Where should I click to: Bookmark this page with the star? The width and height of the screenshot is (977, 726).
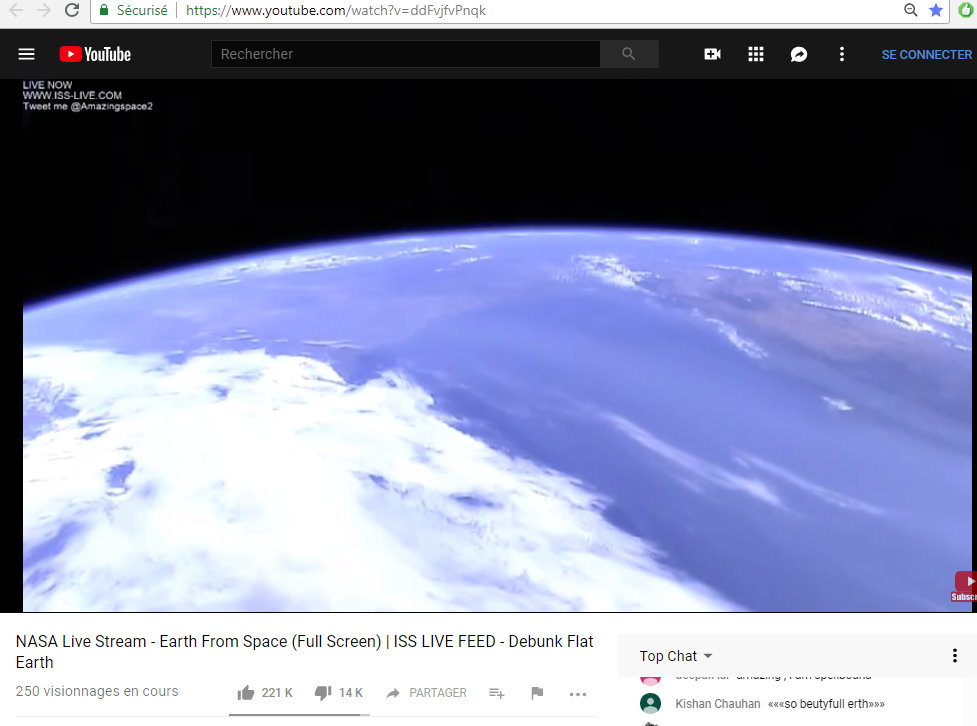click(x=936, y=10)
